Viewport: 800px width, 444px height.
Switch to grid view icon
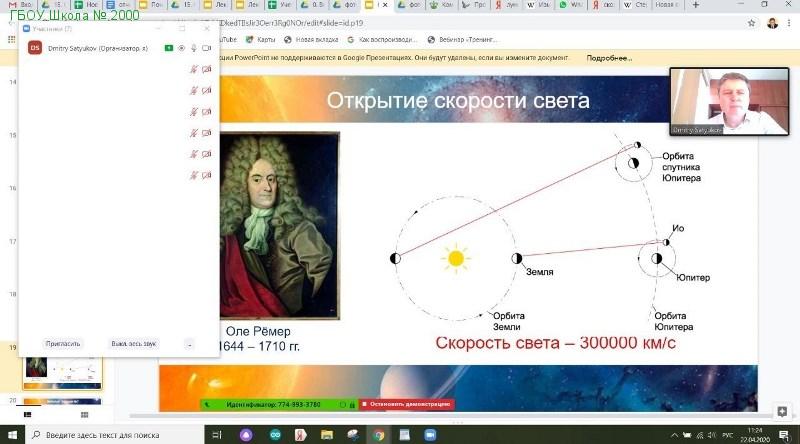click(85, 415)
